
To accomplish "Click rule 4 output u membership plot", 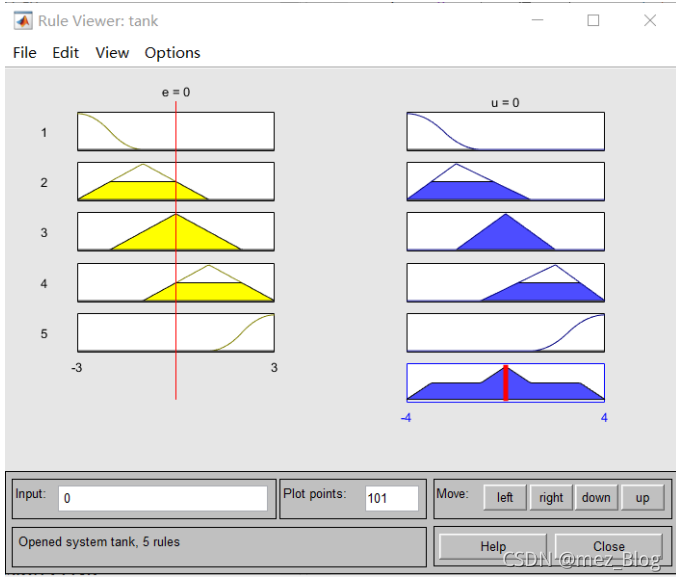I will (x=505, y=282).
